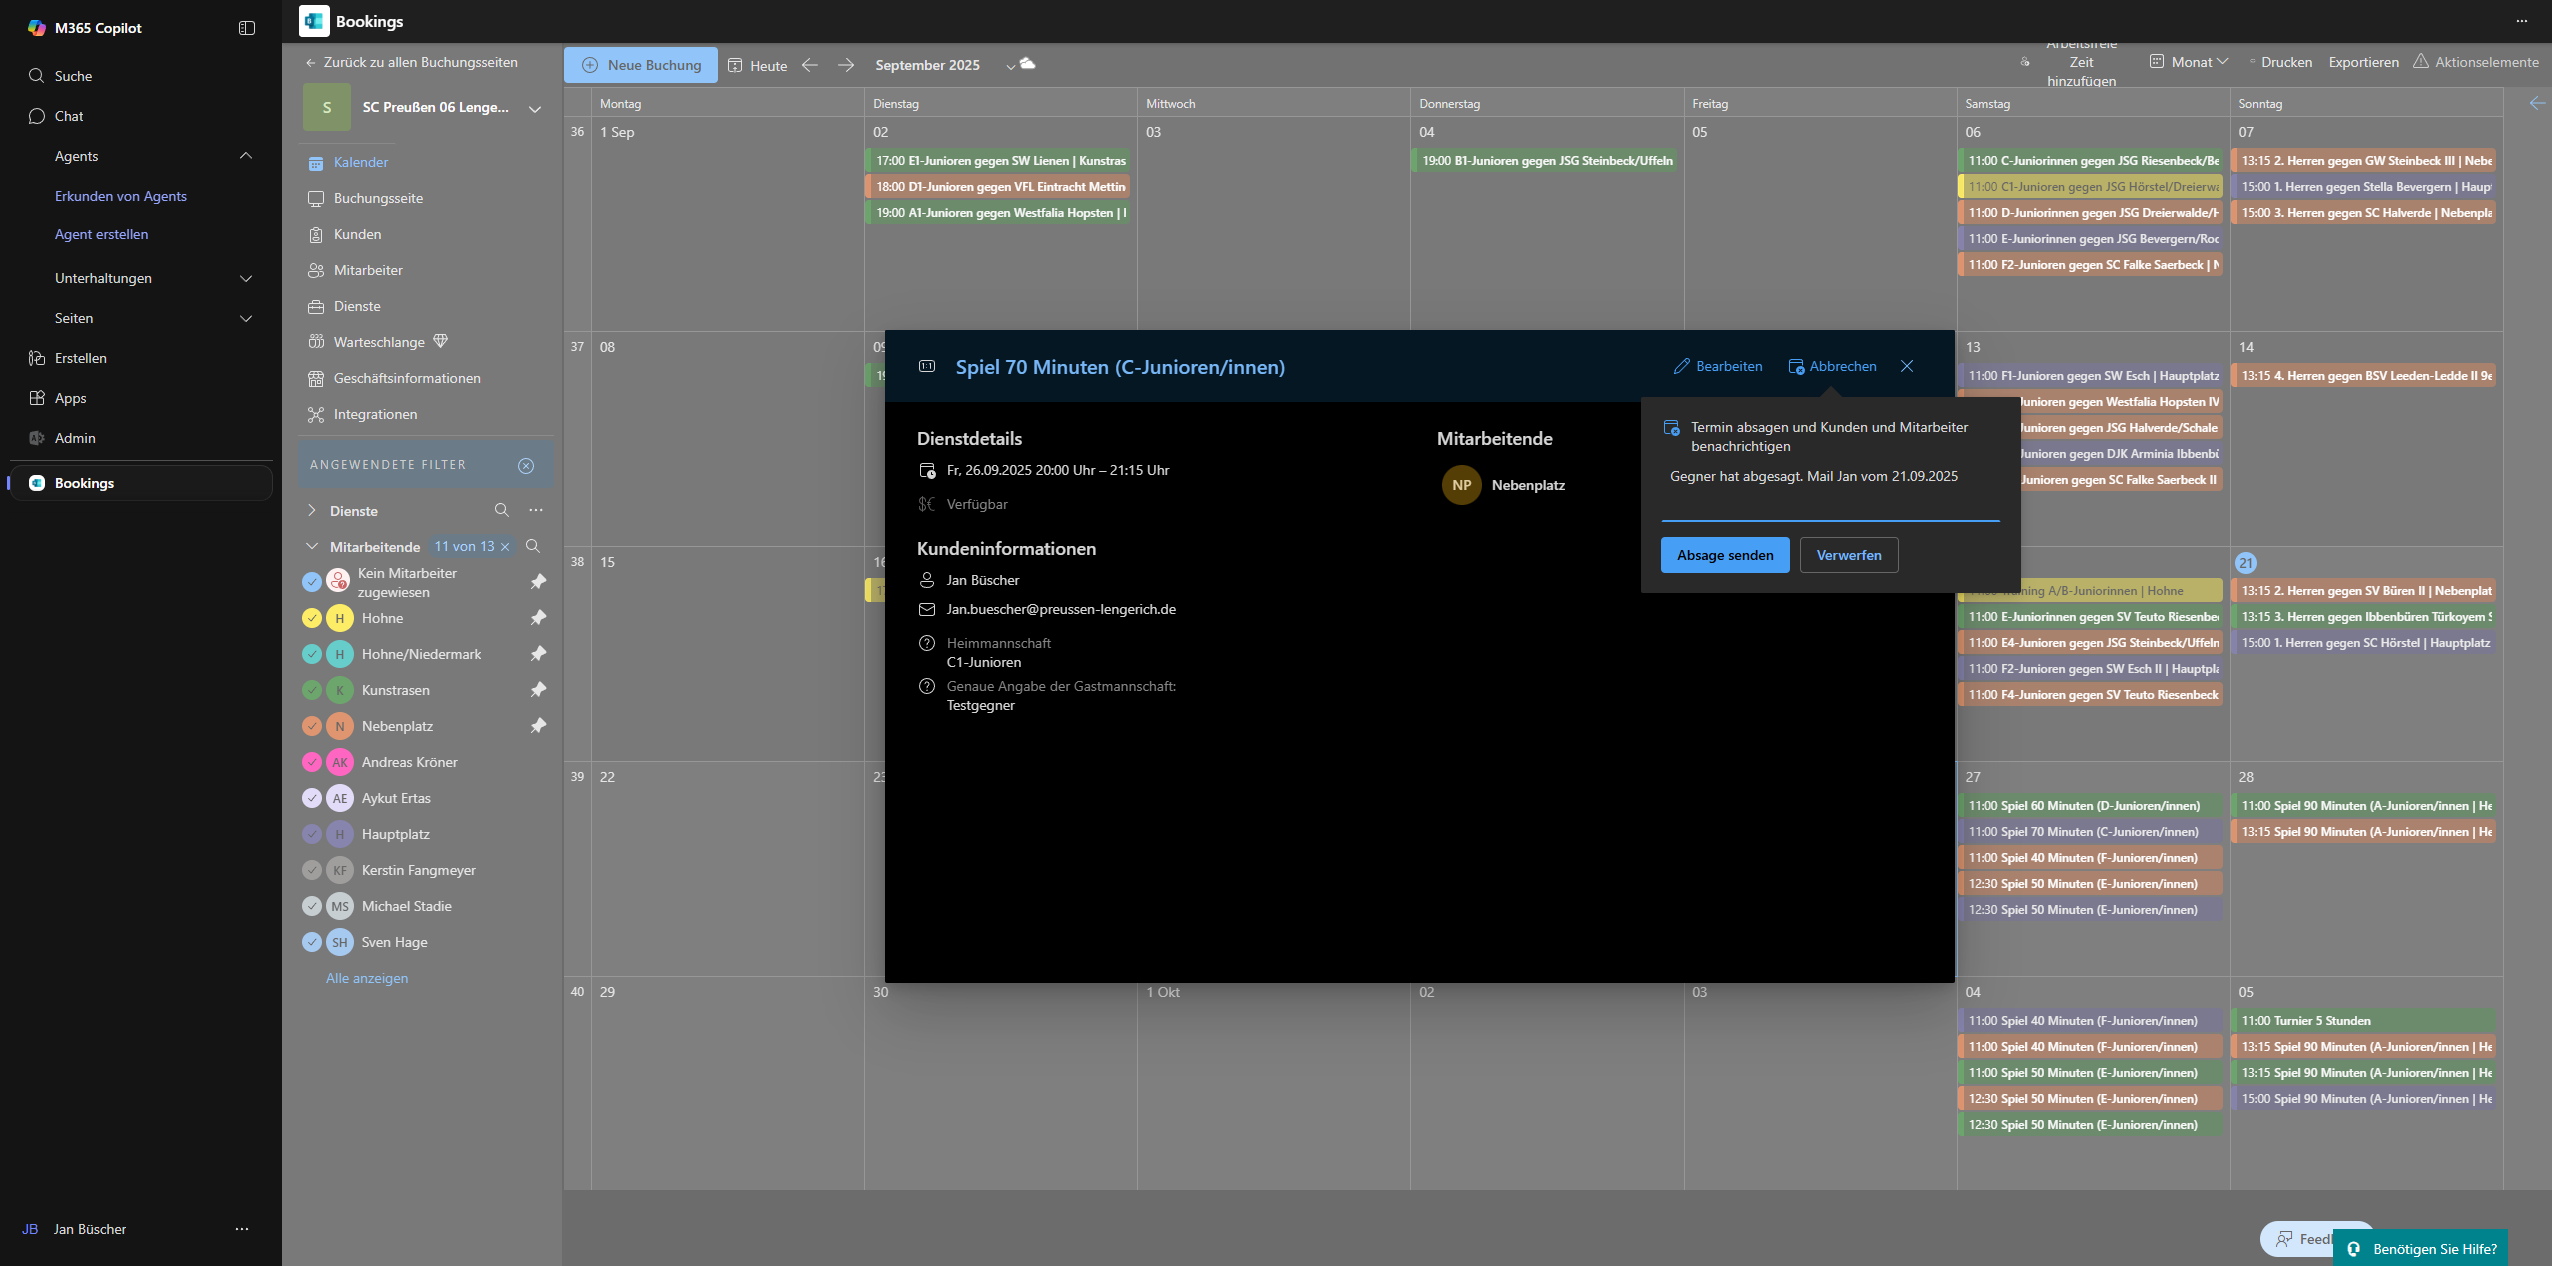Collapse M365 Copilot sidebar panel icon
This screenshot has width=2552, height=1266.
point(246,28)
